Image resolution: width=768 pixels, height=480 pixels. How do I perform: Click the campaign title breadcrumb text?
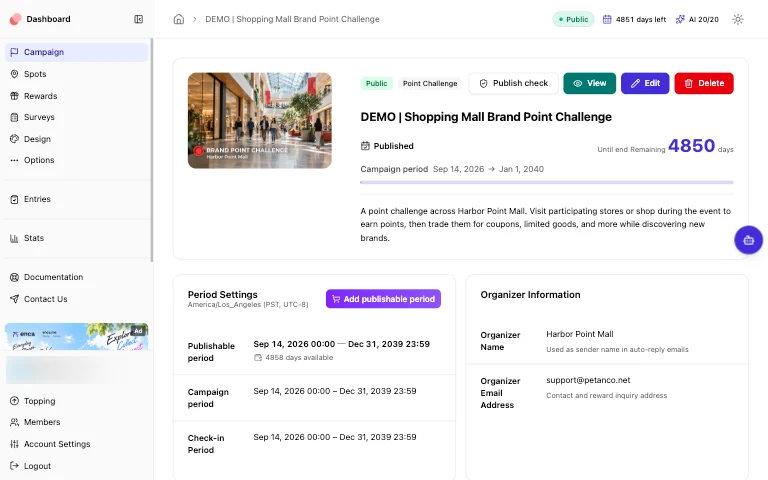(x=292, y=19)
